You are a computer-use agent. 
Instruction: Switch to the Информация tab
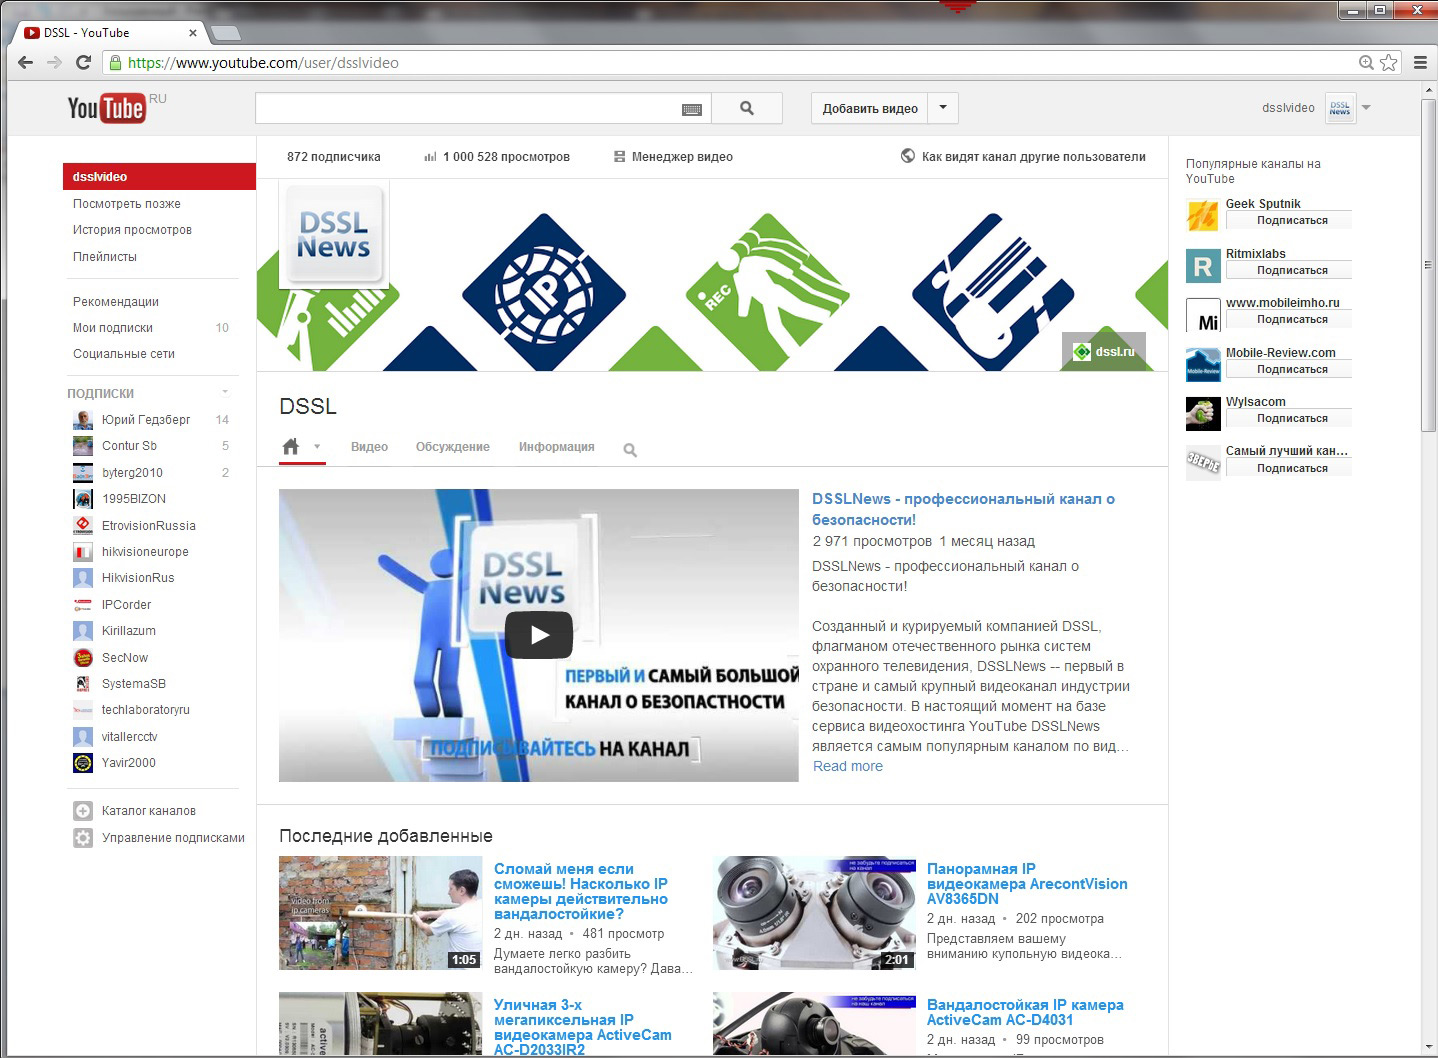(x=556, y=447)
